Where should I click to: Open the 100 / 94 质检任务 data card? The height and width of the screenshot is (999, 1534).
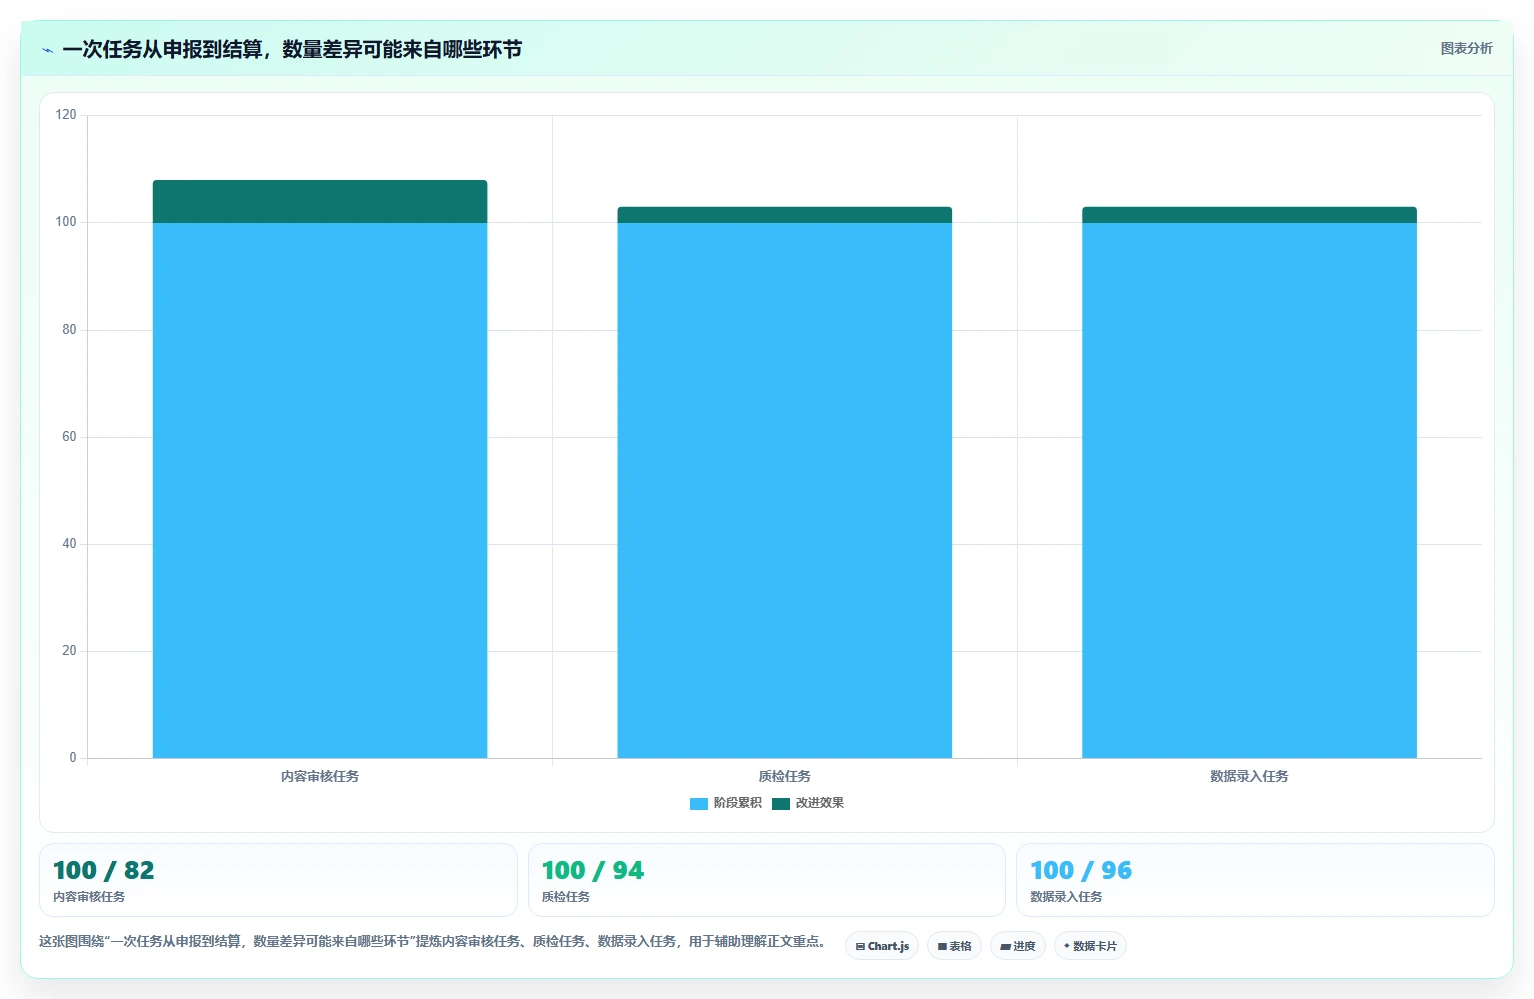[x=766, y=880]
